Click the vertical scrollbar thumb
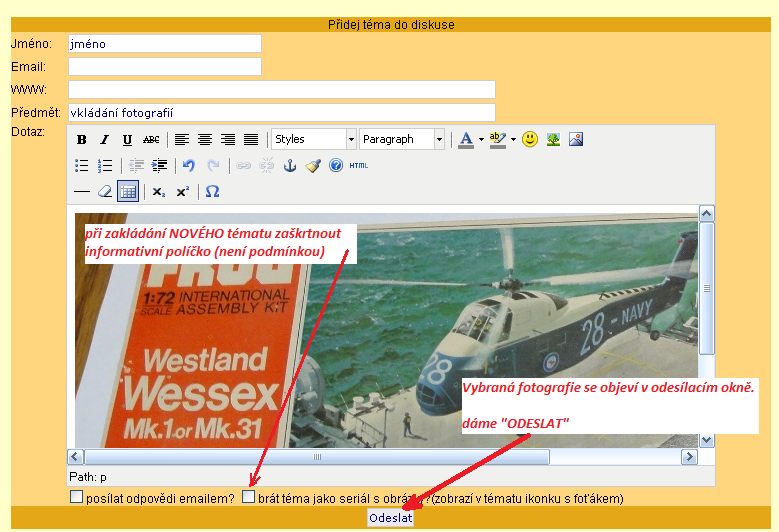779x532 pixels. click(x=706, y=288)
